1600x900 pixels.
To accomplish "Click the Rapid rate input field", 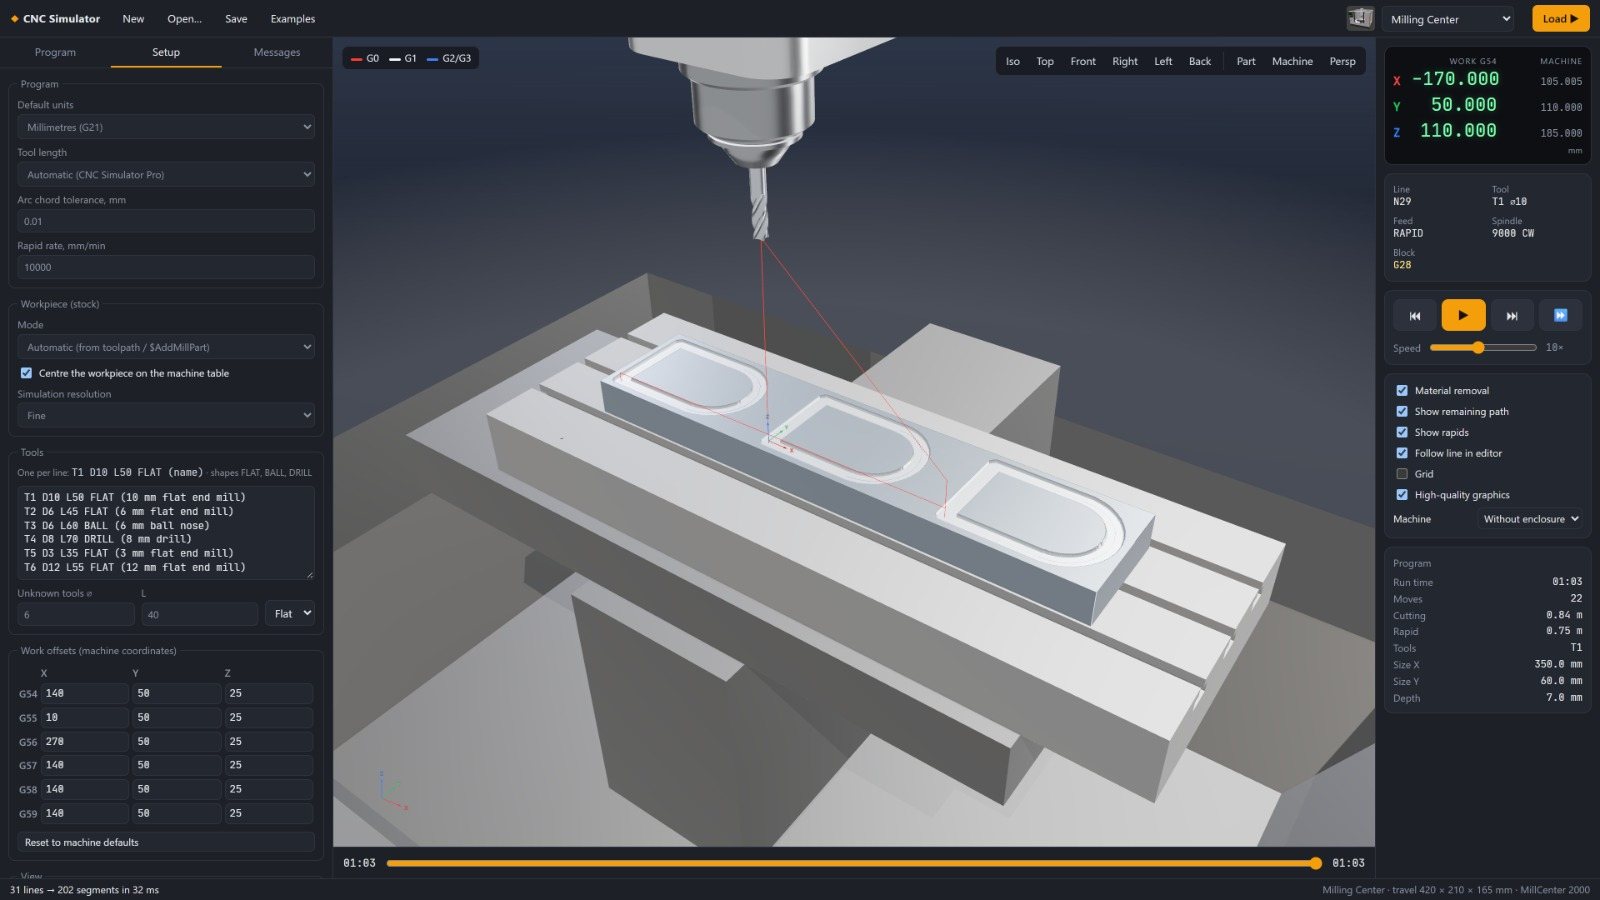I will (x=166, y=267).
